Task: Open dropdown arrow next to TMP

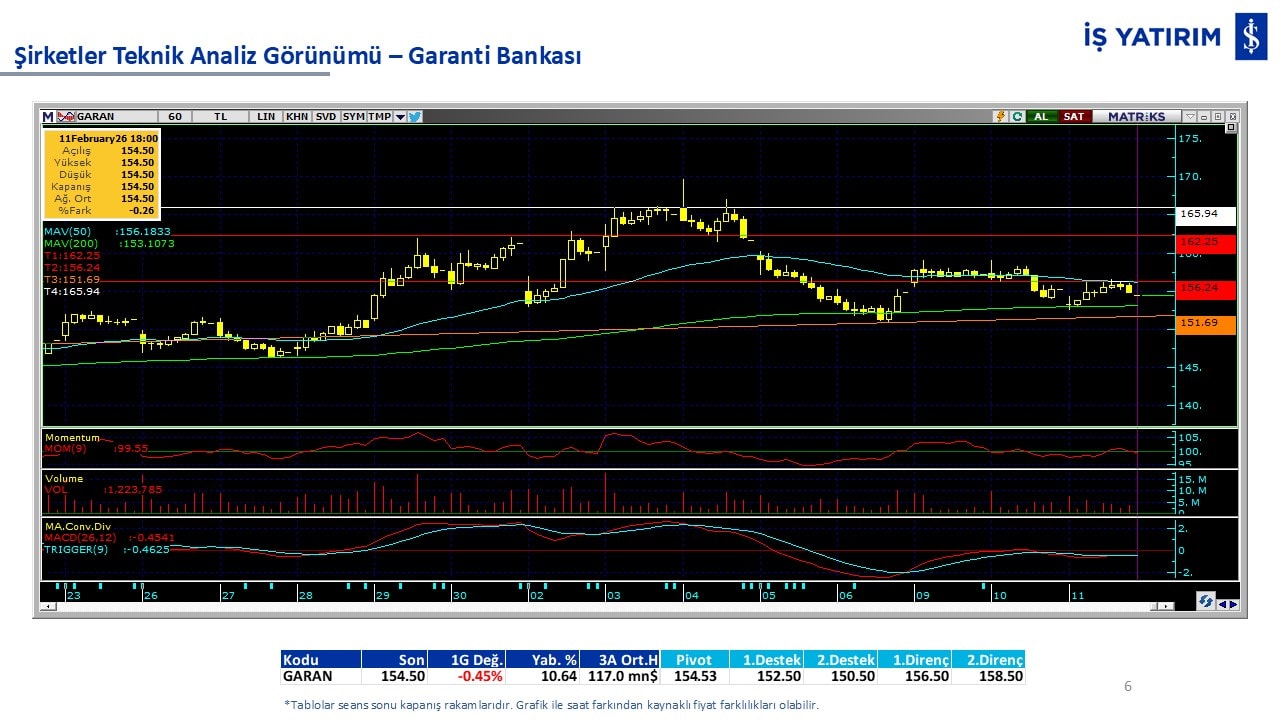Action: coord(400,117)
